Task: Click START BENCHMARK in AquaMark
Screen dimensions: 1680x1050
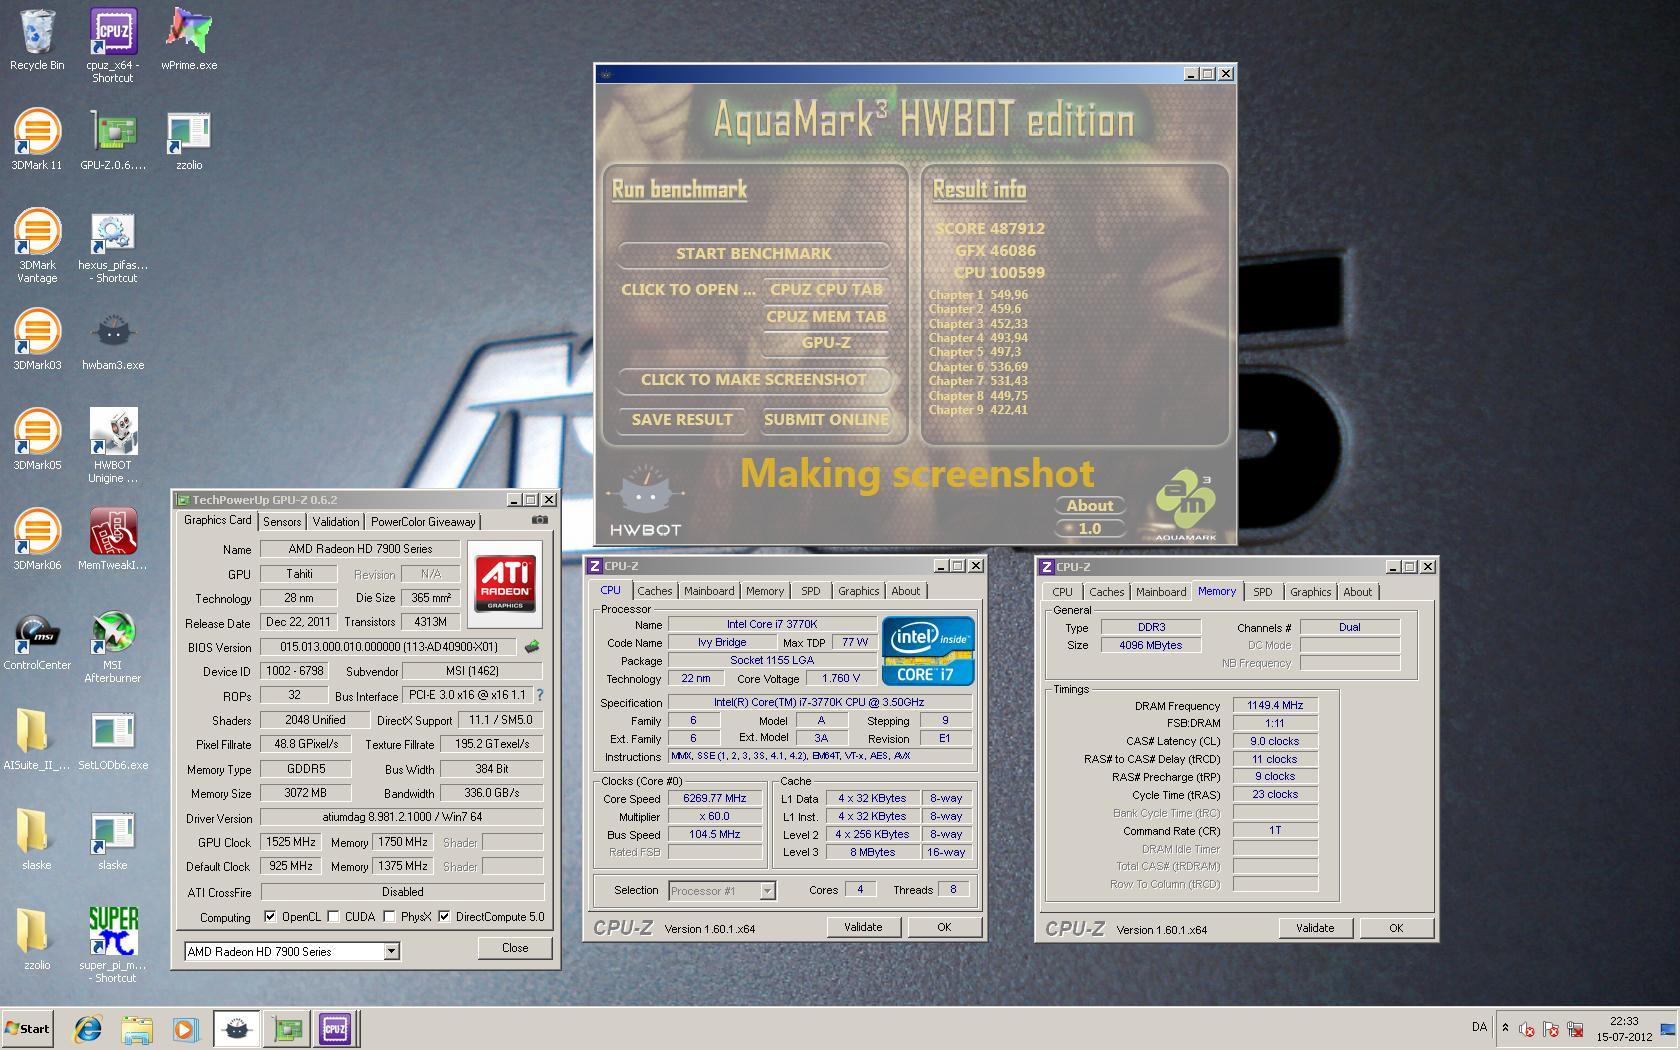Action: coord(753,254)
